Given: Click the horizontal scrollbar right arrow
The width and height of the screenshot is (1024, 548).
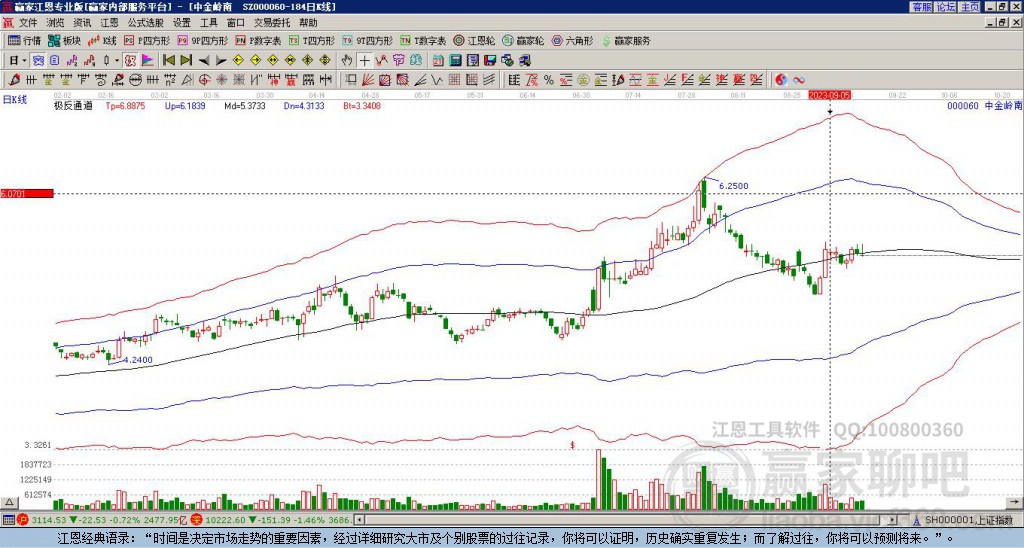Looking at the screenshot, I should pos(893,520).
